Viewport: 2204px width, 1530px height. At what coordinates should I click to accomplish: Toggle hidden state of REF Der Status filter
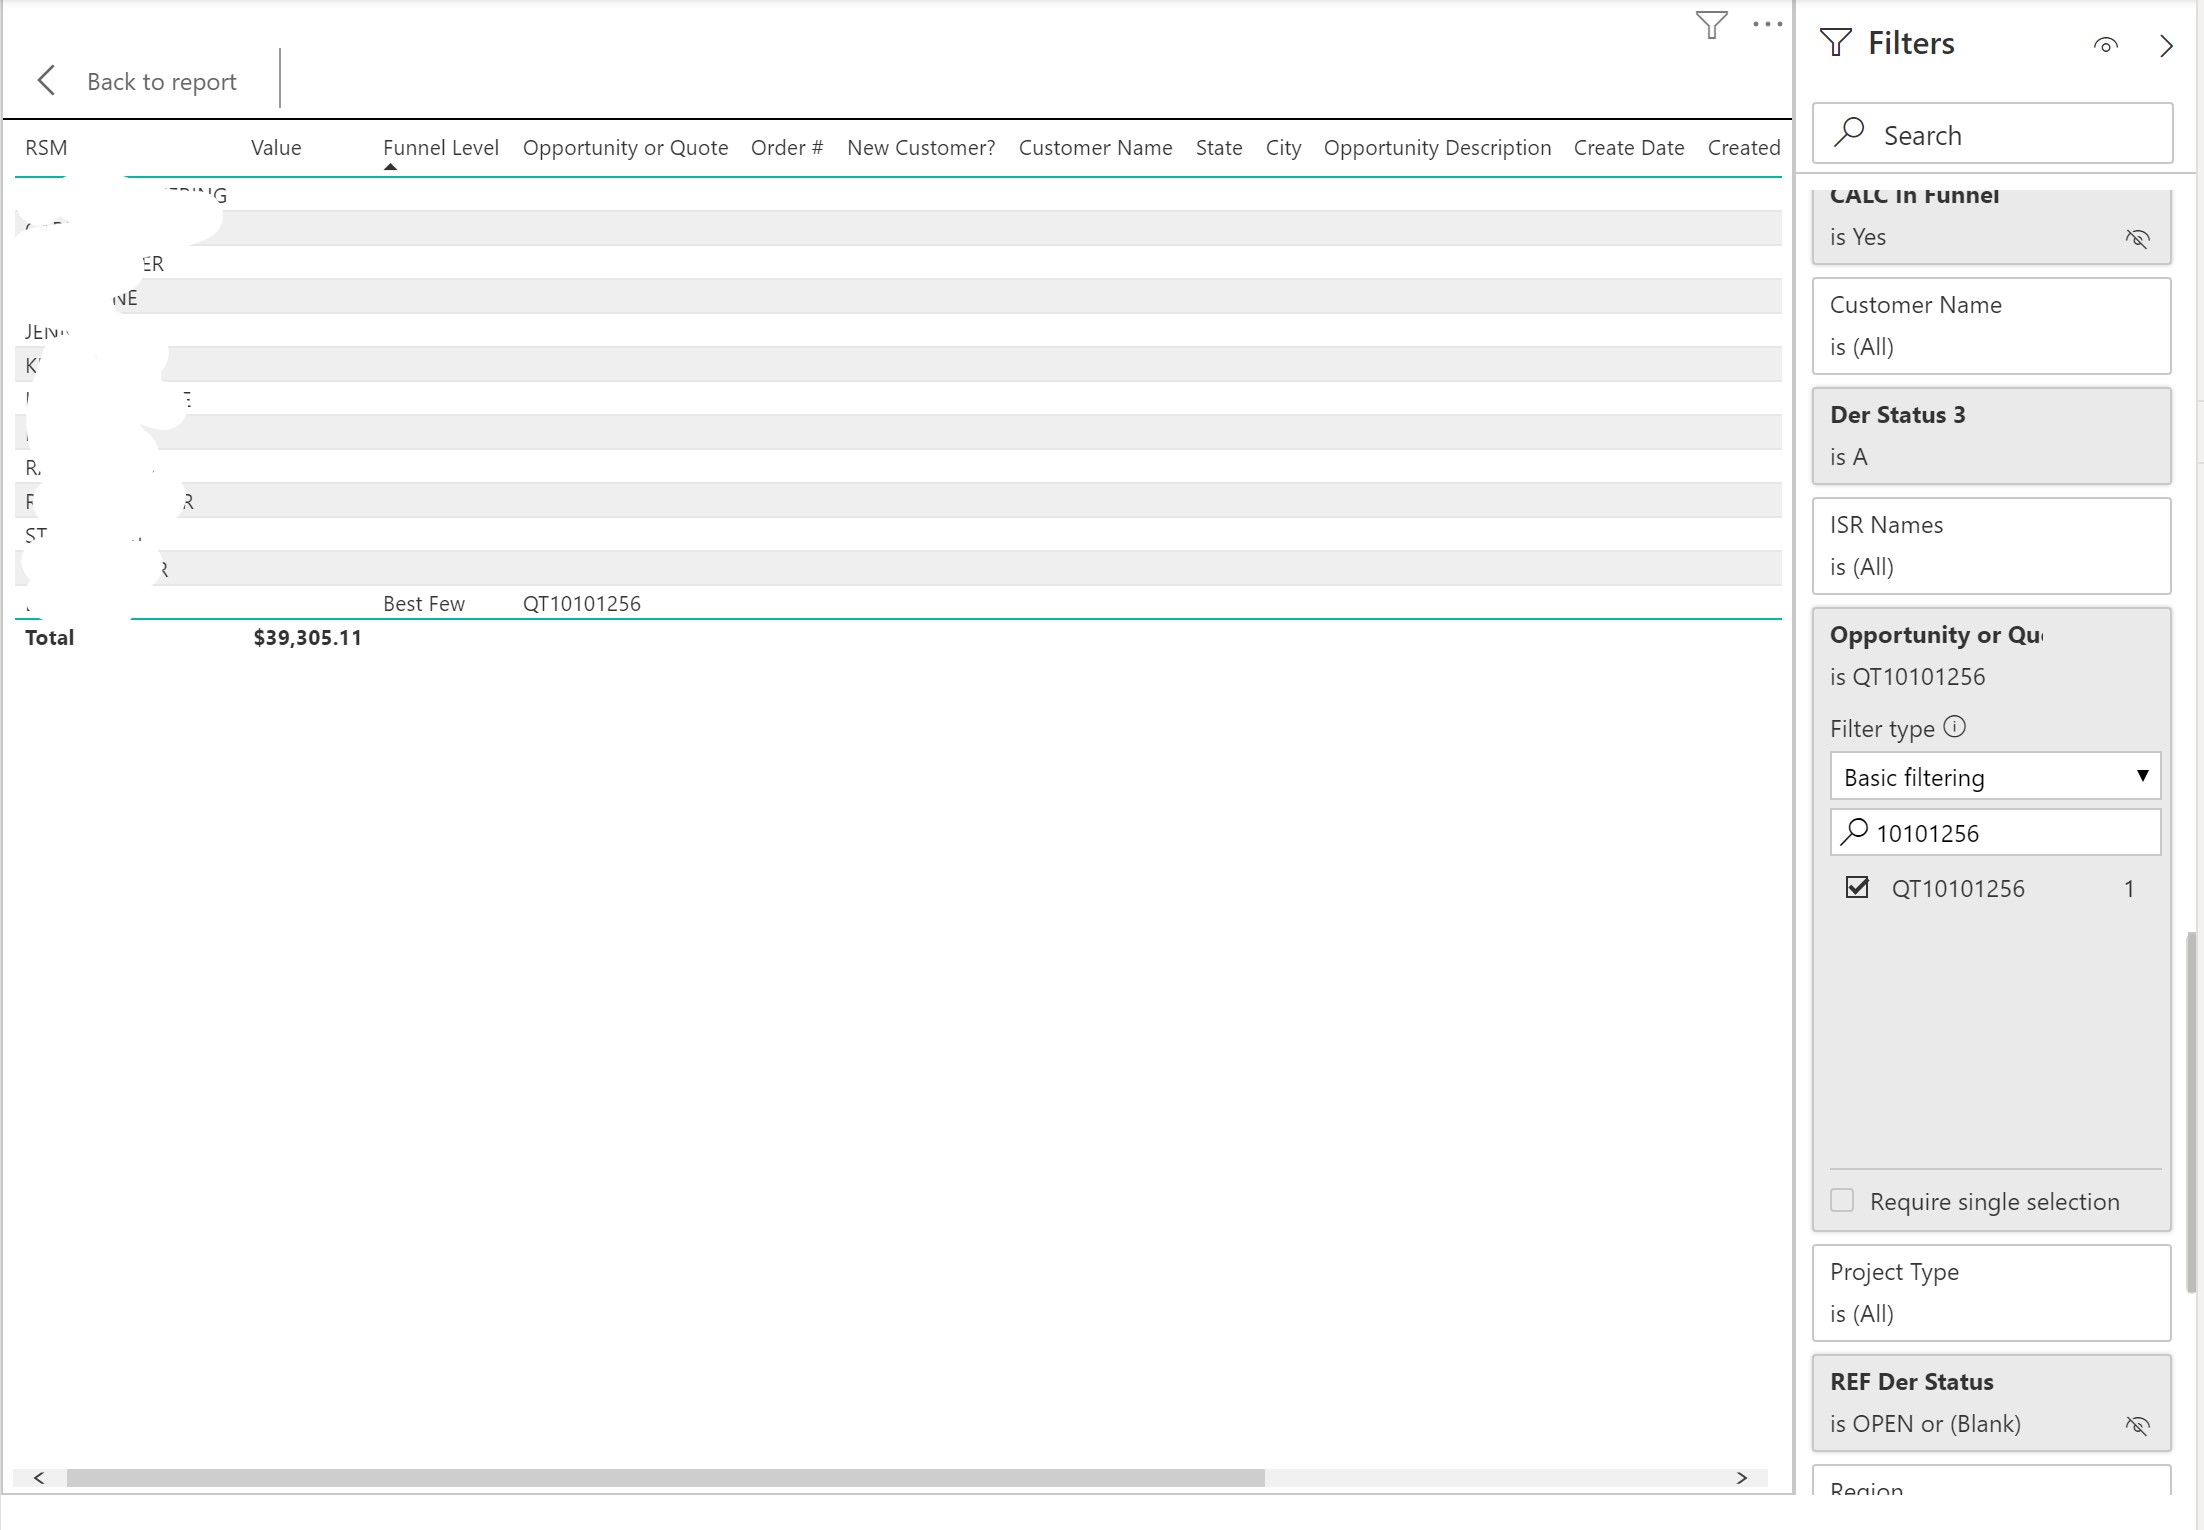[x=2137, y=1425]
